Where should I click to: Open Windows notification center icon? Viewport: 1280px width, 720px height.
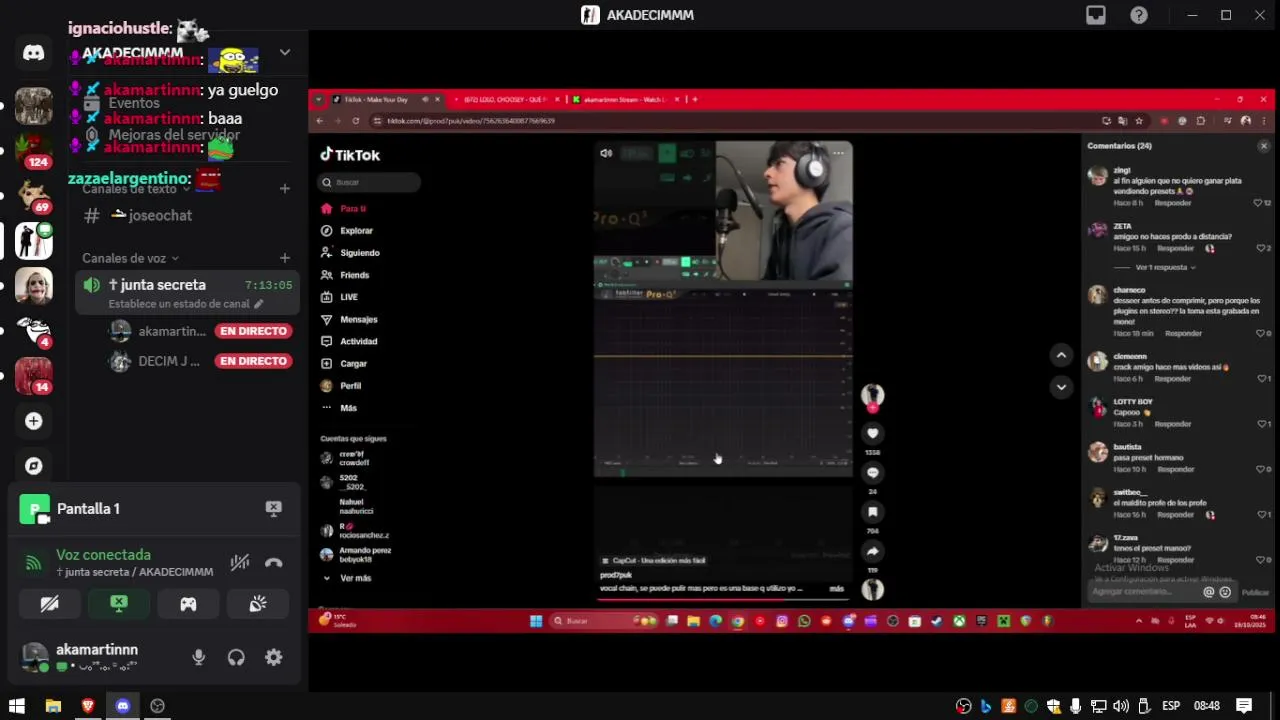pyautogui.click(x=1244, y=705)
